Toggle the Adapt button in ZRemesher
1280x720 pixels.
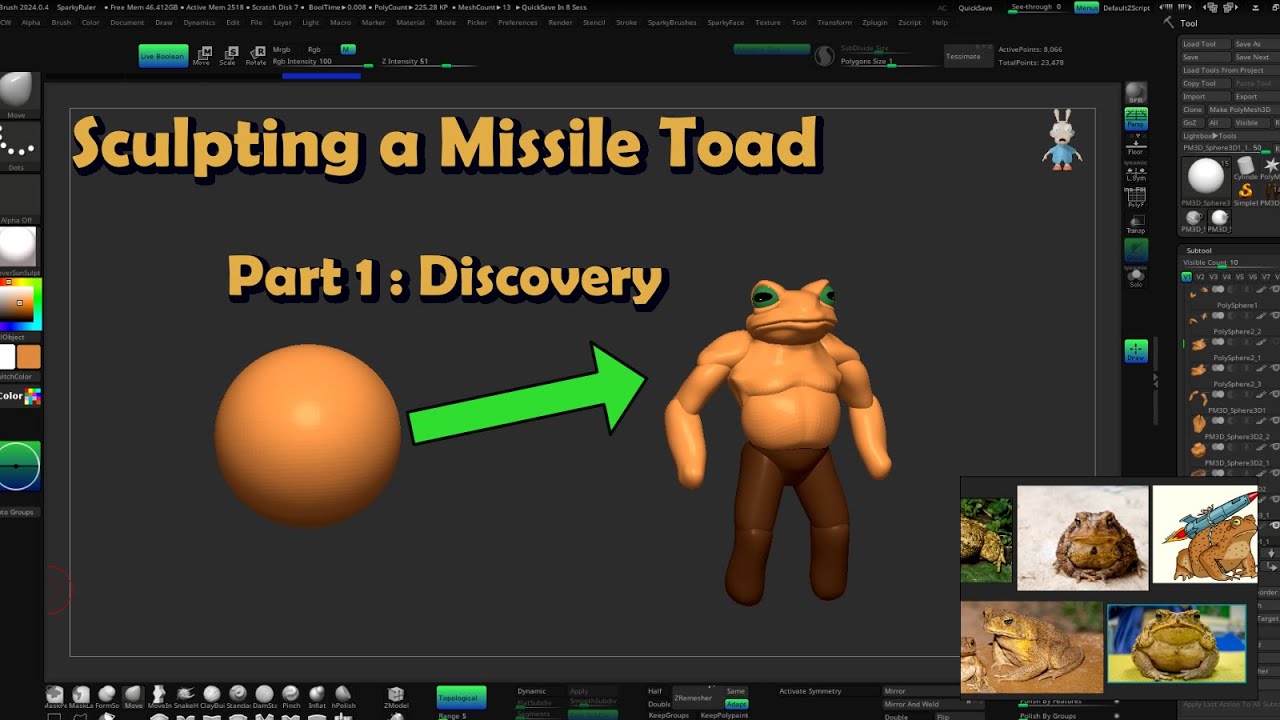point(736,704)
